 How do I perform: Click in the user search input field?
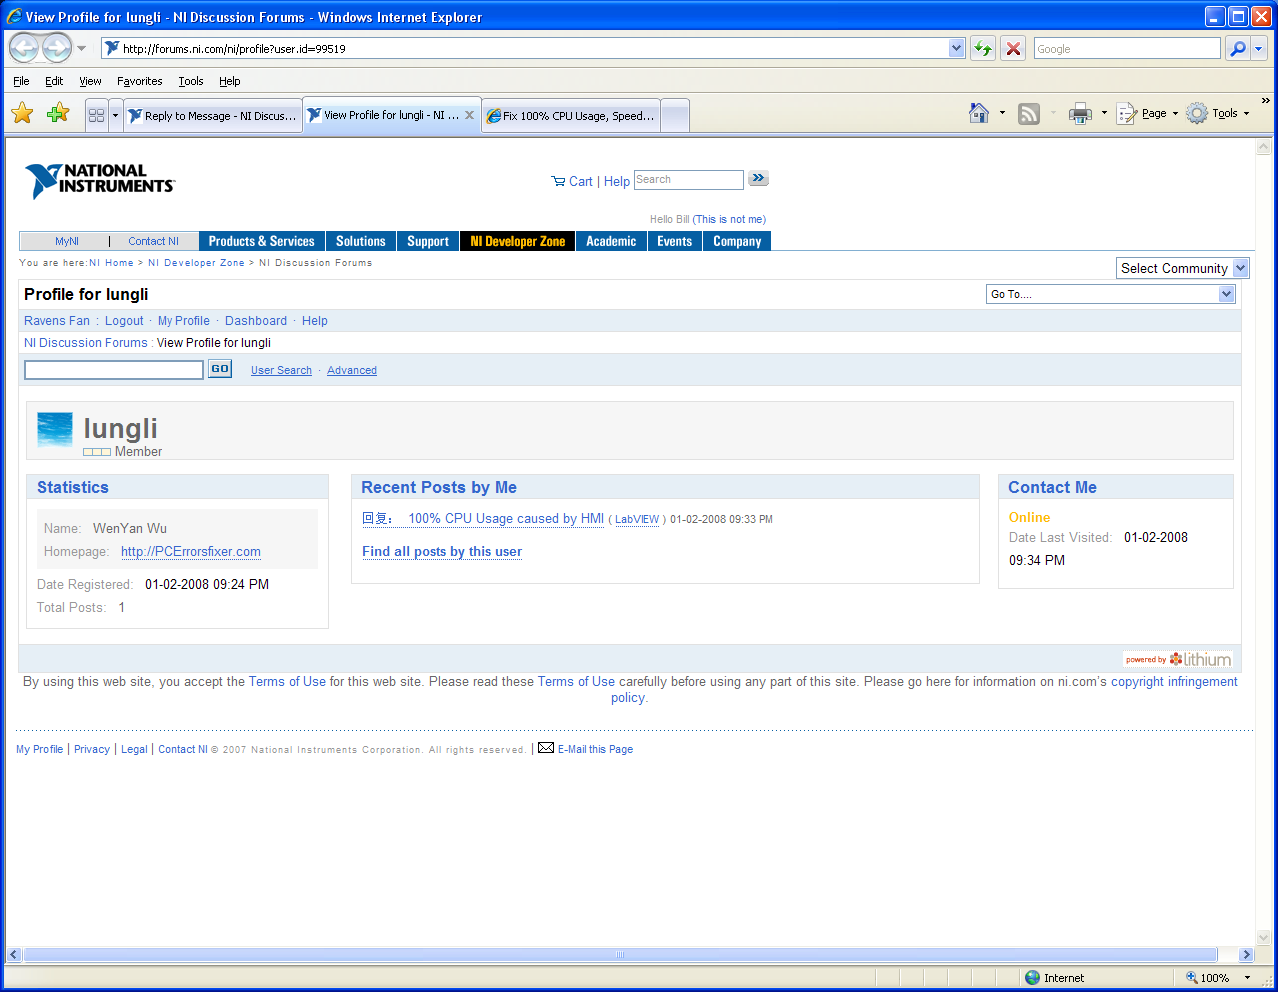point(114,370)
